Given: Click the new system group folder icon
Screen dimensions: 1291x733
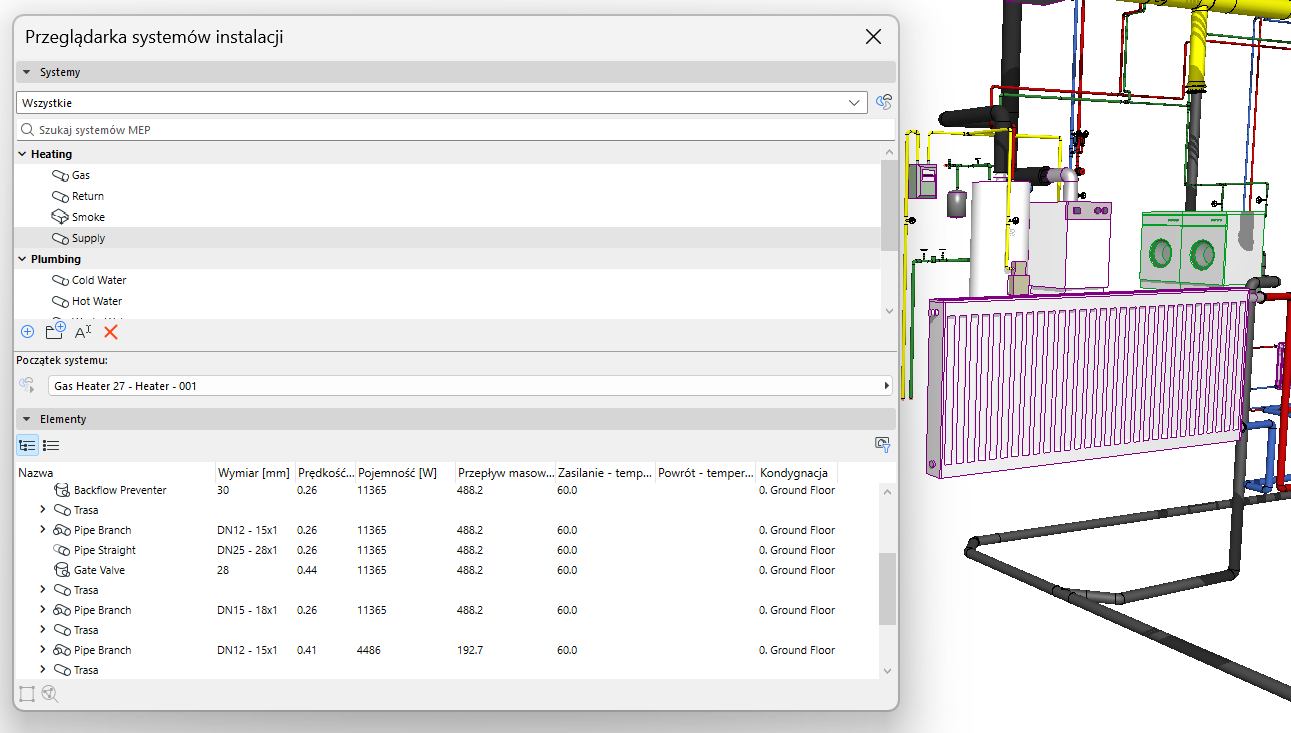Looking at the screenshot, I should click(55, 330).
